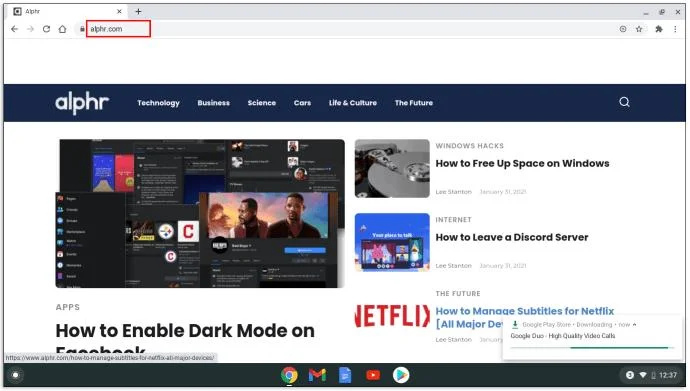Click the browser forward arrow
The height and width of the screenshot is (391, 690).
point(30,29)
